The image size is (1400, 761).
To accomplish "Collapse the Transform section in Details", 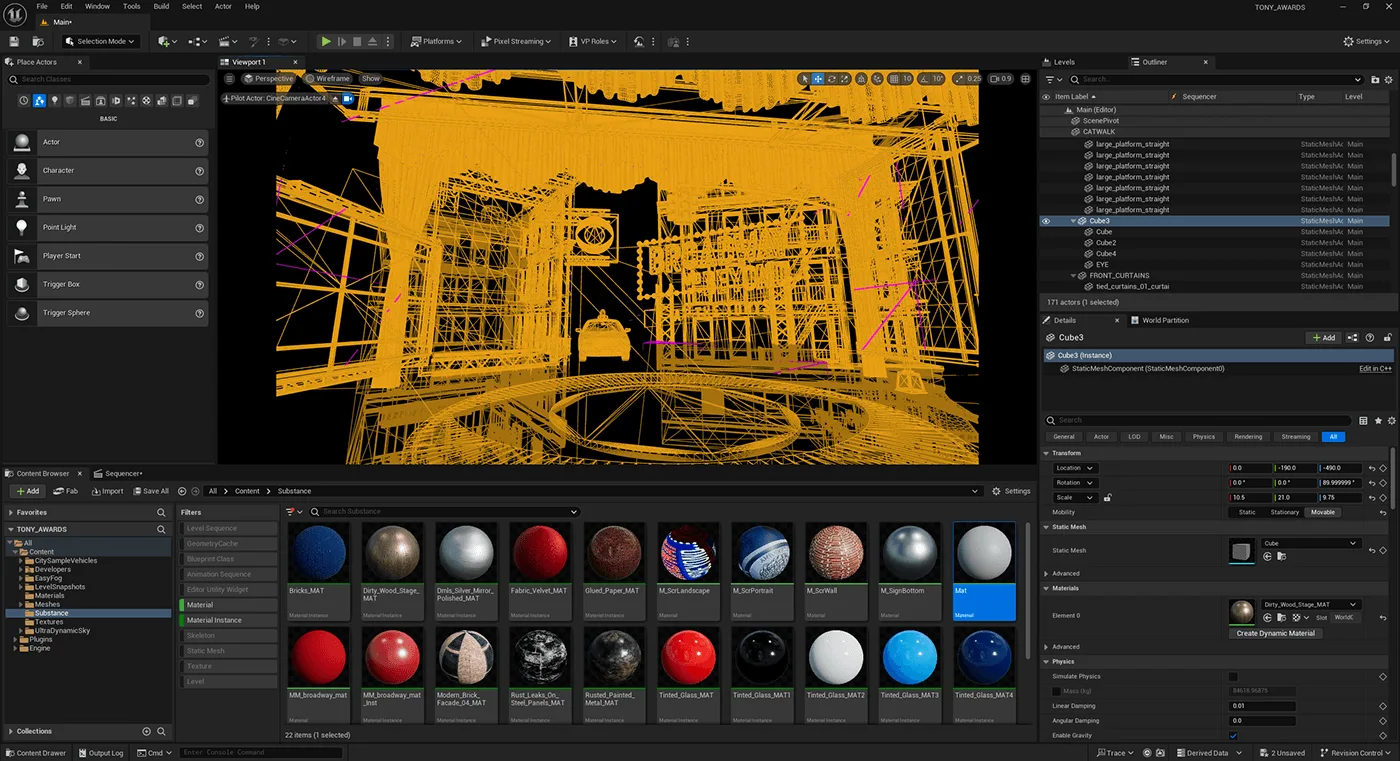I will click(x=1047, y=453).
